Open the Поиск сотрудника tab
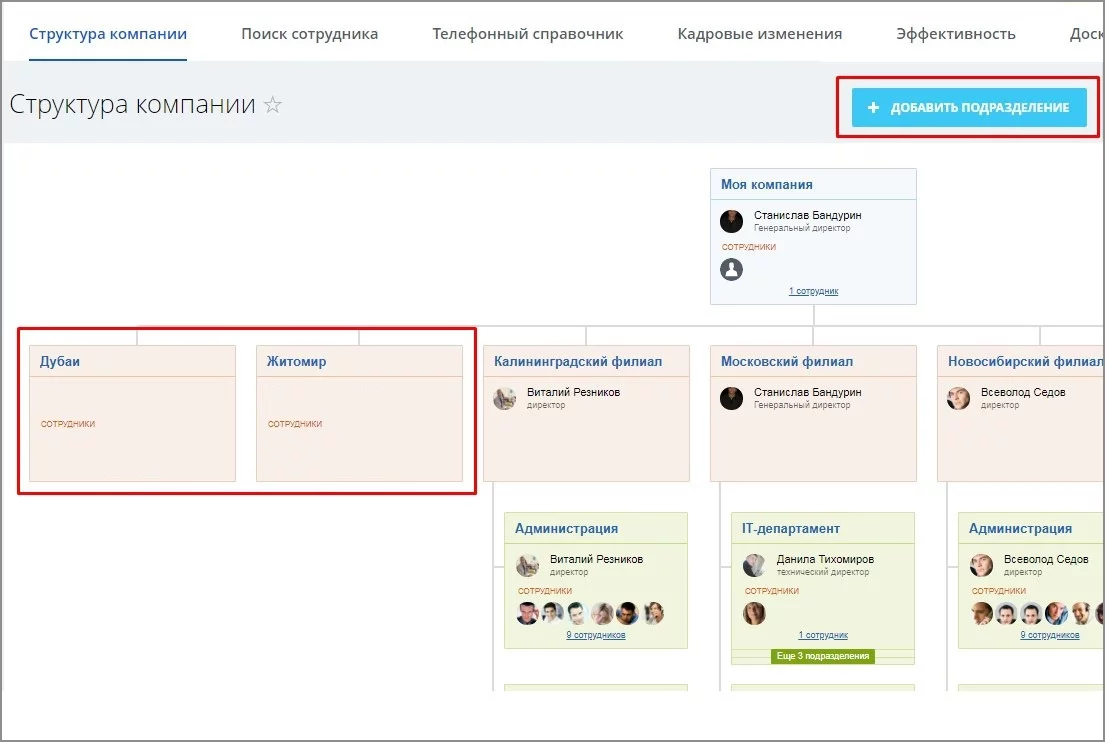Image resolution: width=1105 pixels, height=742 pixels. [x=309, y=34]
